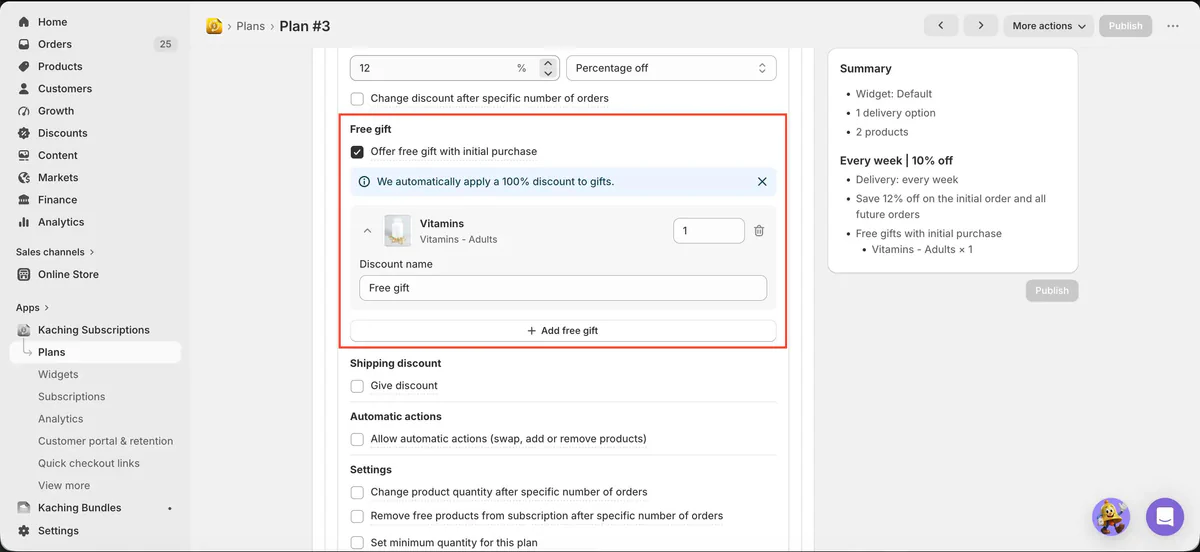Click the Kaching Bundles app icon
Screen dimensions: 1200x552
(x=24, y=508)
